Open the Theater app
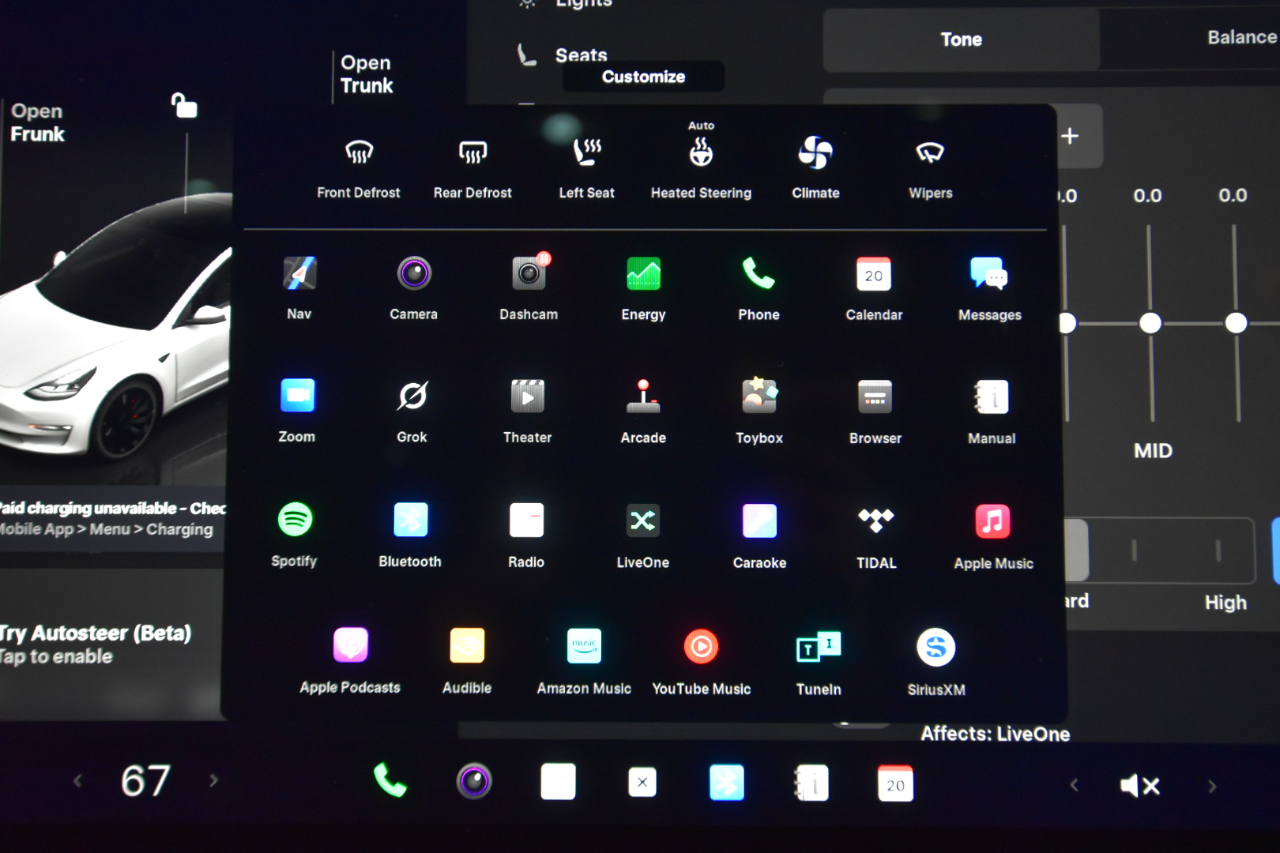 (x=527, y=396)
